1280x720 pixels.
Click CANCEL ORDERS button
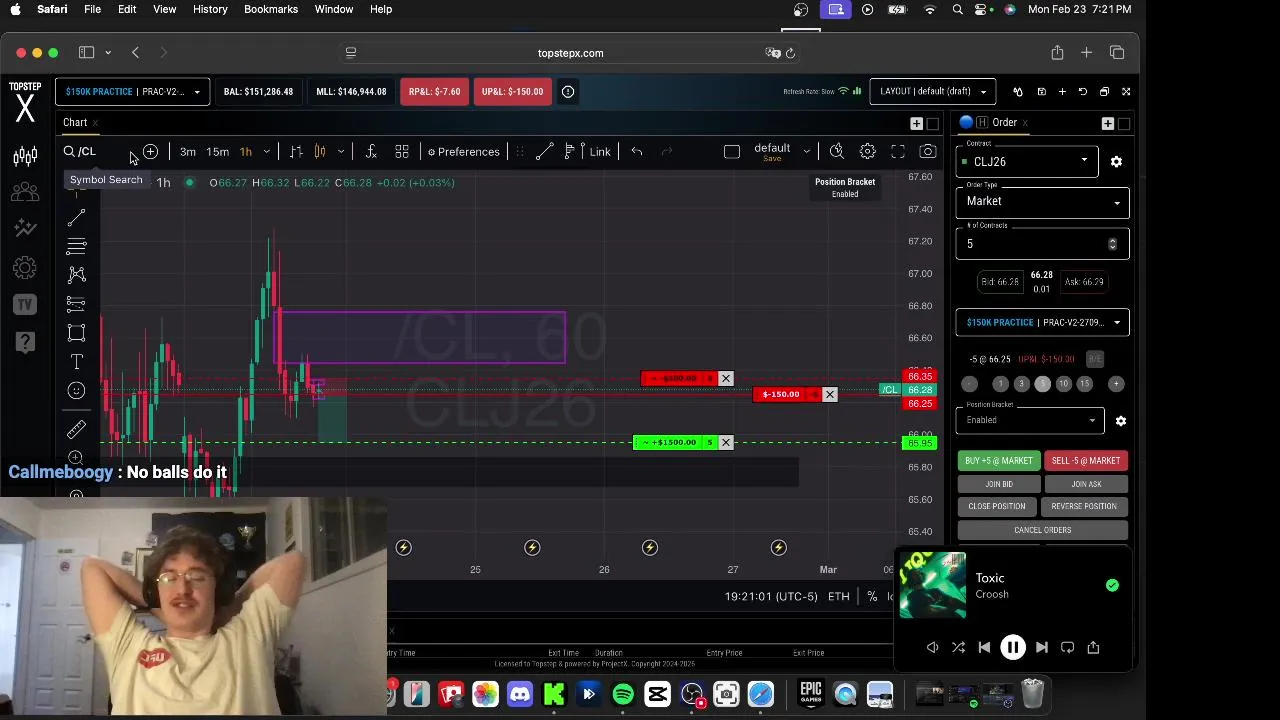click(1042, 530)
